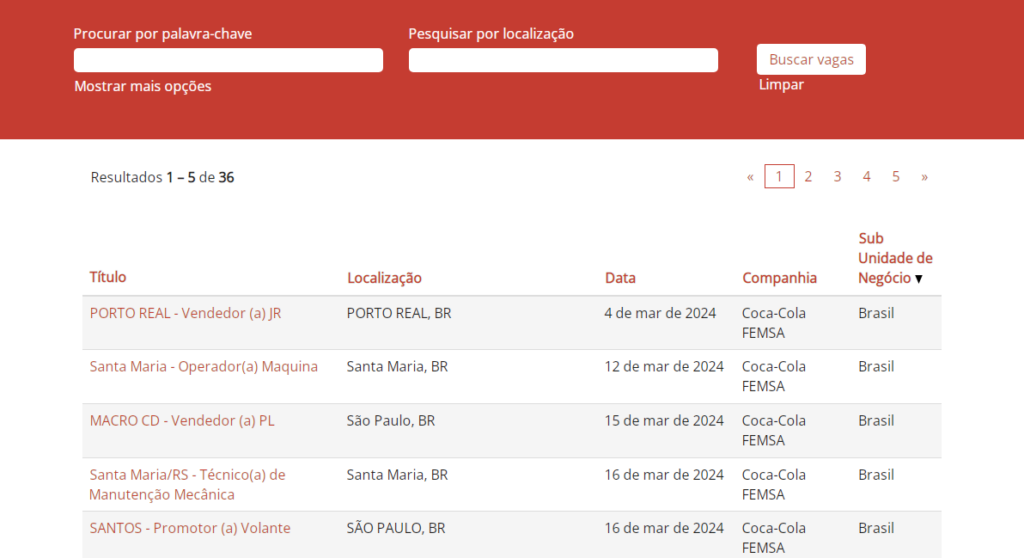The width and height of the screenshot is (1024, 558).
Task: Open MACRO CD - Vendedor (a) PL job
Action: click(182, 421)
